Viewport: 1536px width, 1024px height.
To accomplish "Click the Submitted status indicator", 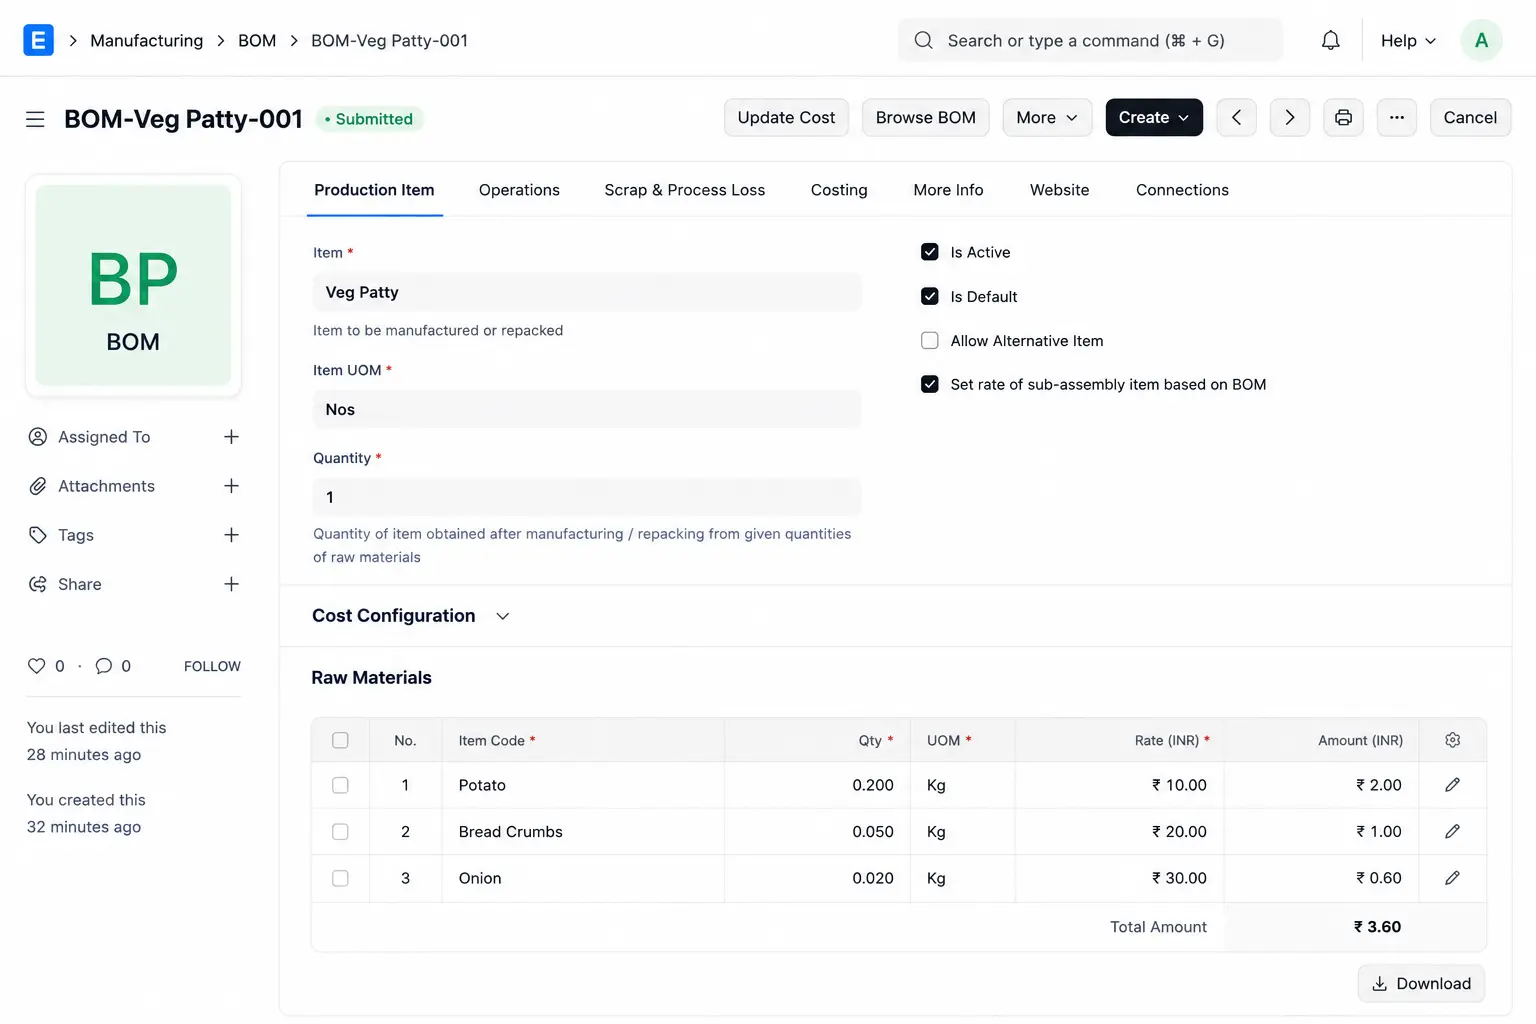I will click(369, 119).
